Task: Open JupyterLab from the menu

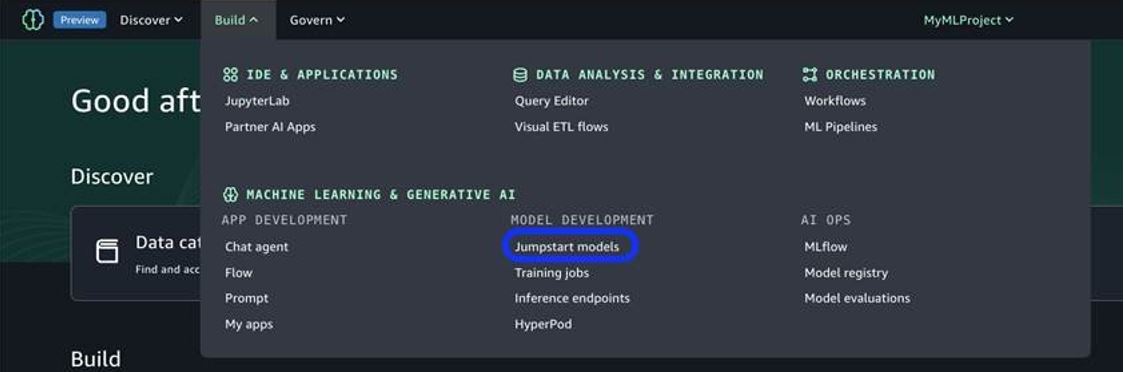Action: point(257,101)
